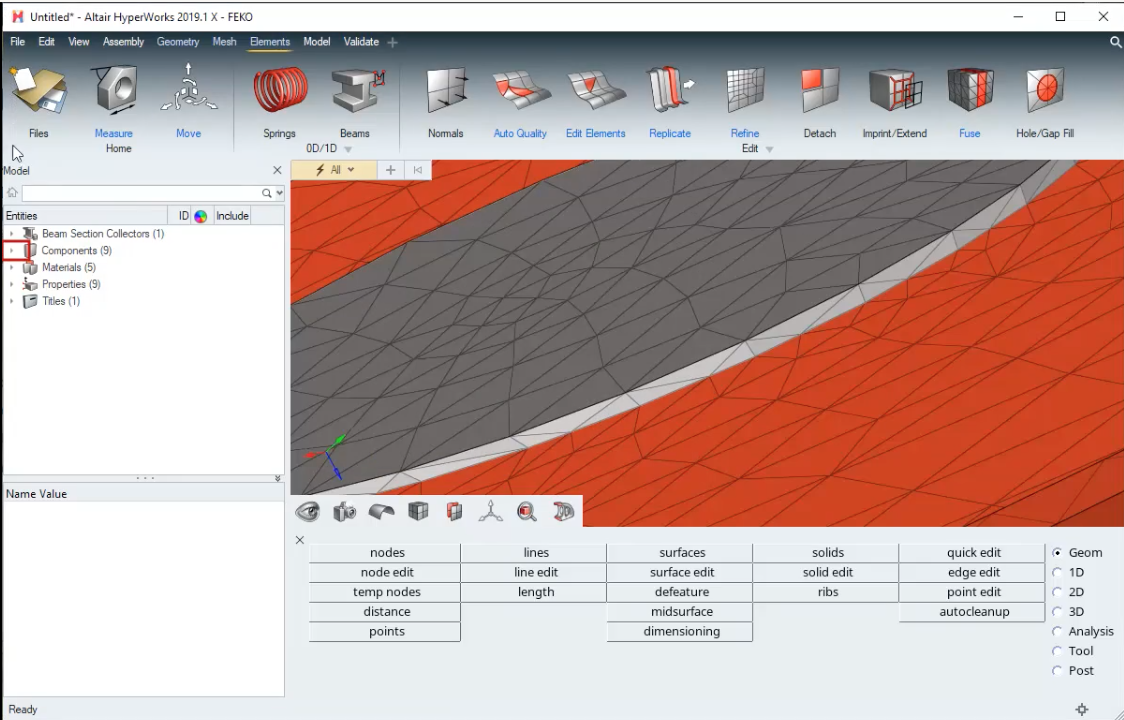Open the 0D/1D dropdown
Viewport: 1124px width, 720px height.
tap(346, 148)
